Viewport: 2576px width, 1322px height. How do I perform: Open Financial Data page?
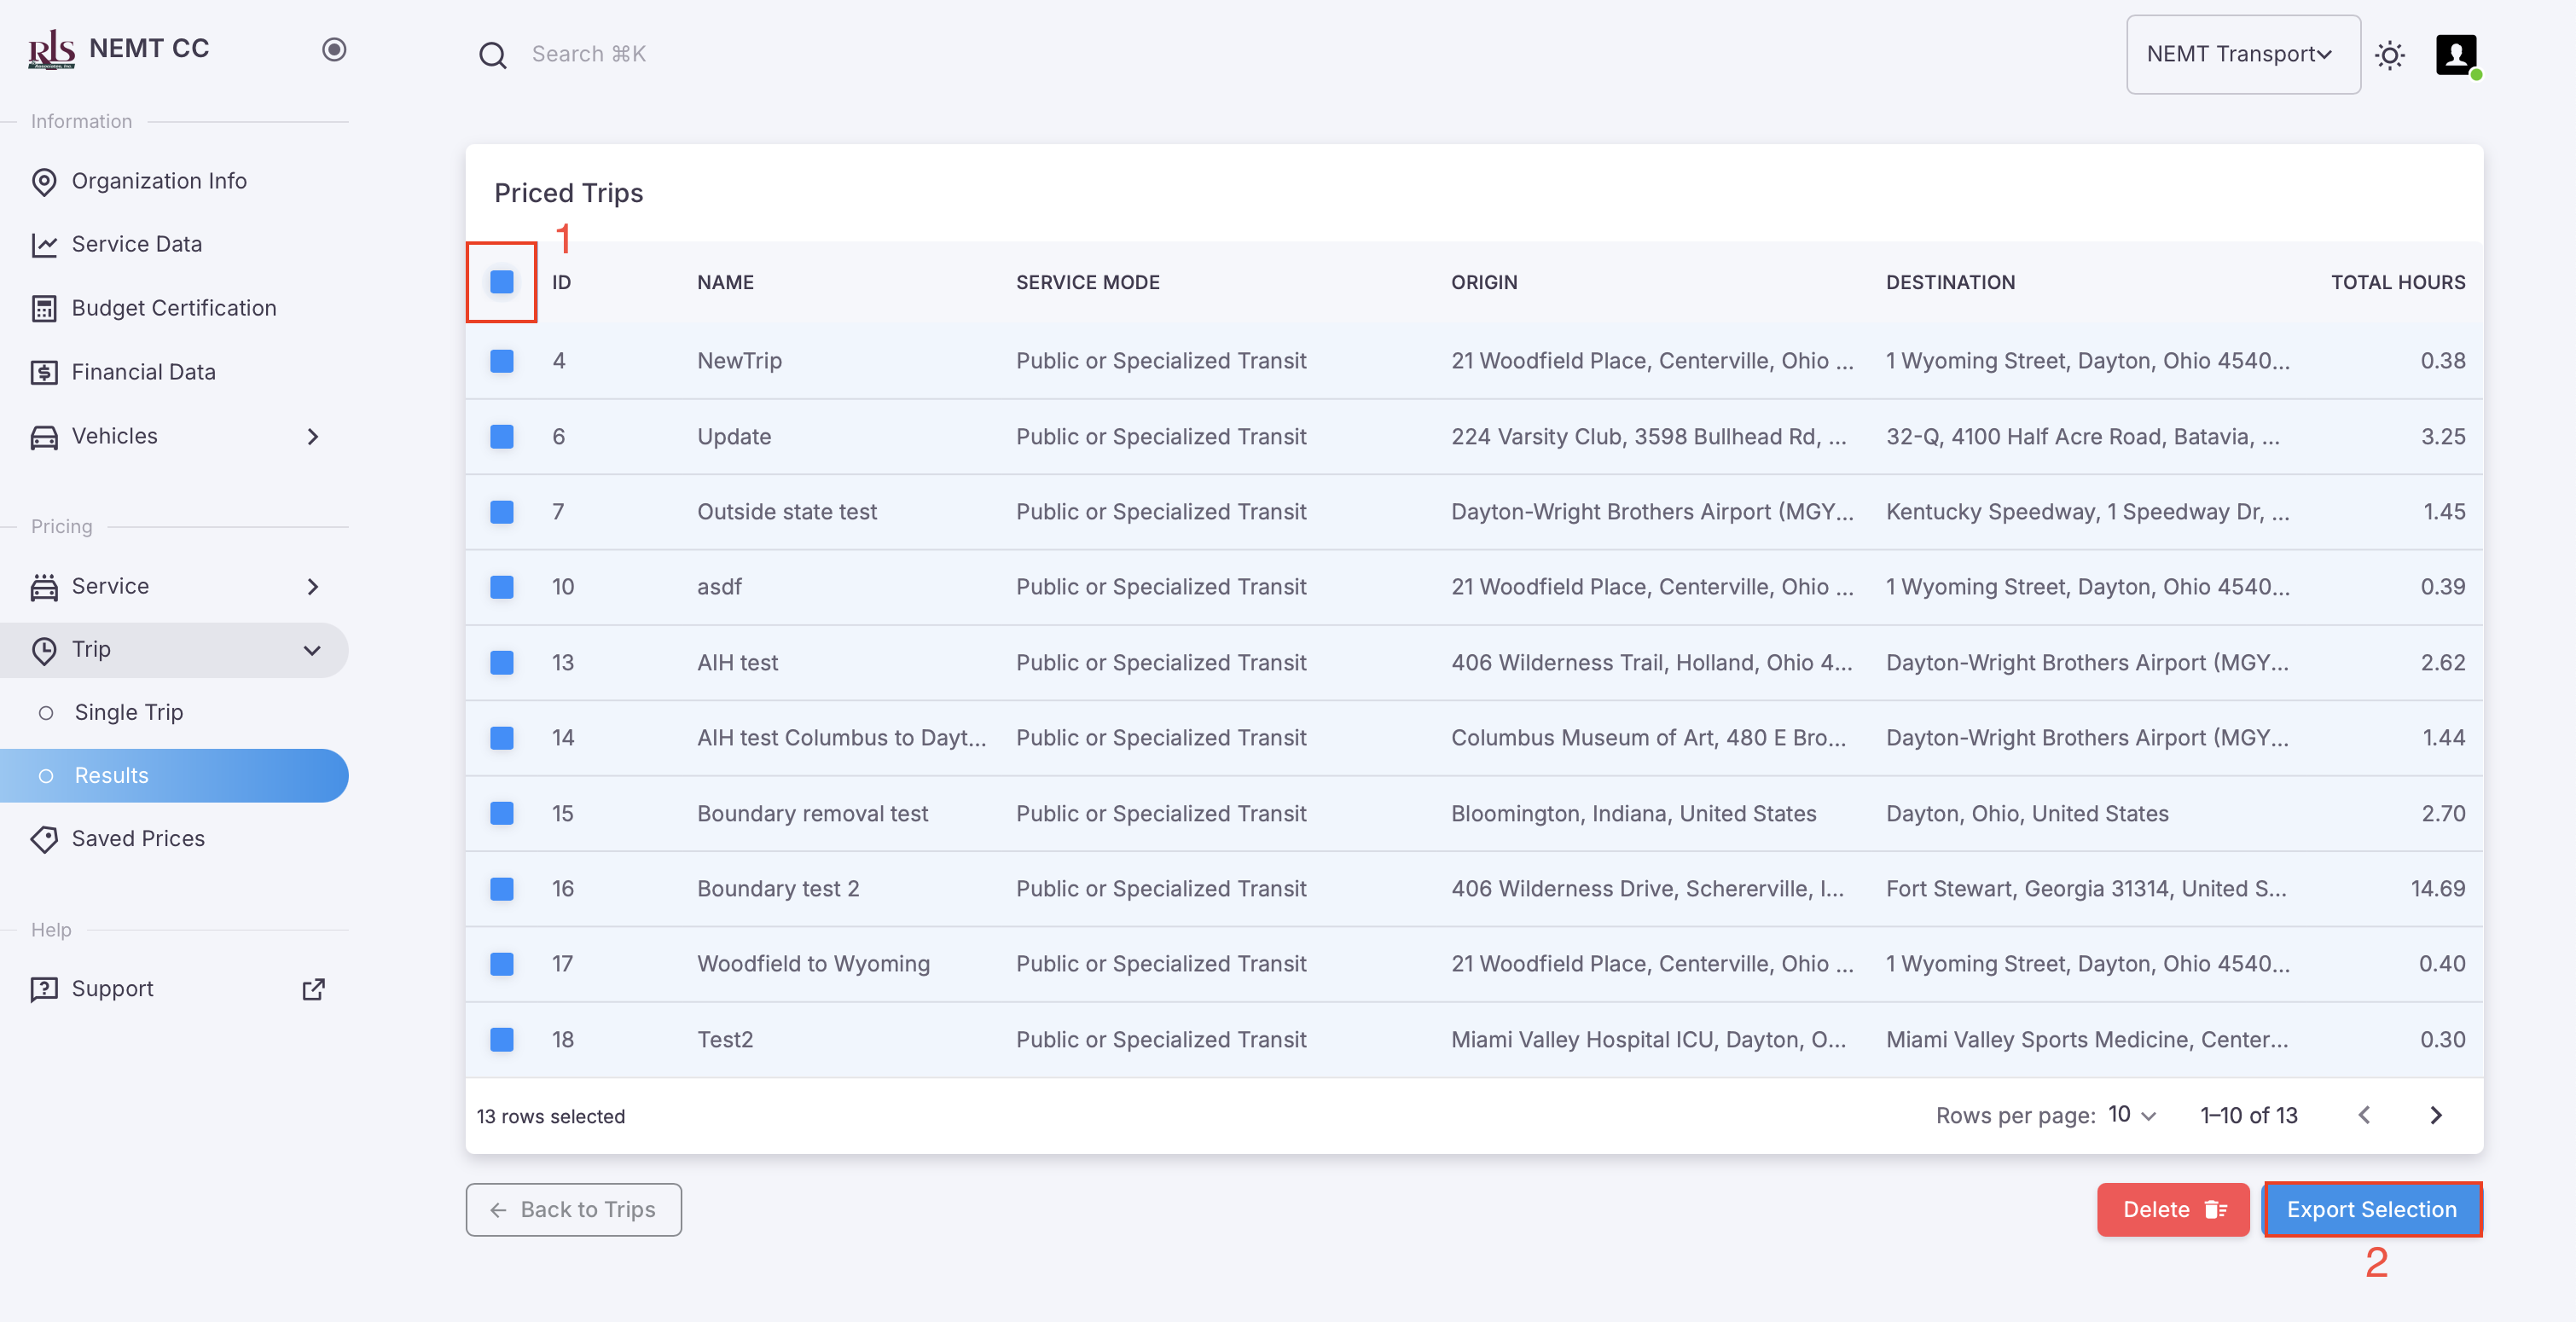(x=143, y=372)
